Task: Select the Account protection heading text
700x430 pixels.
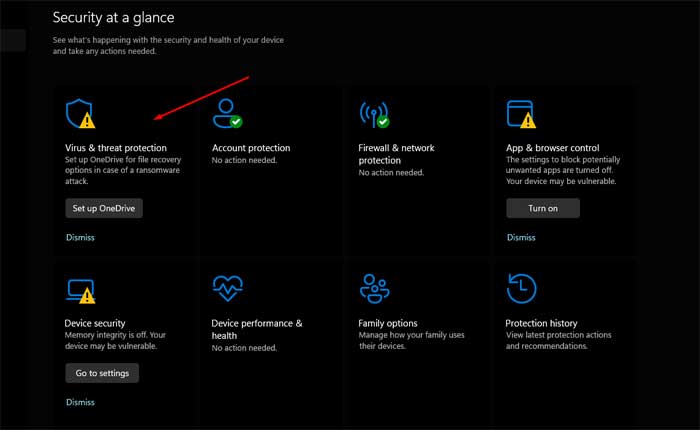Action: tap(251, 148)
